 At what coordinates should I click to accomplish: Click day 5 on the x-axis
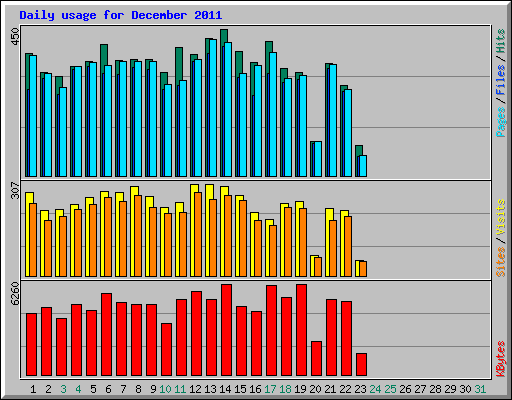pyautogui.click(x=93, y=389)
